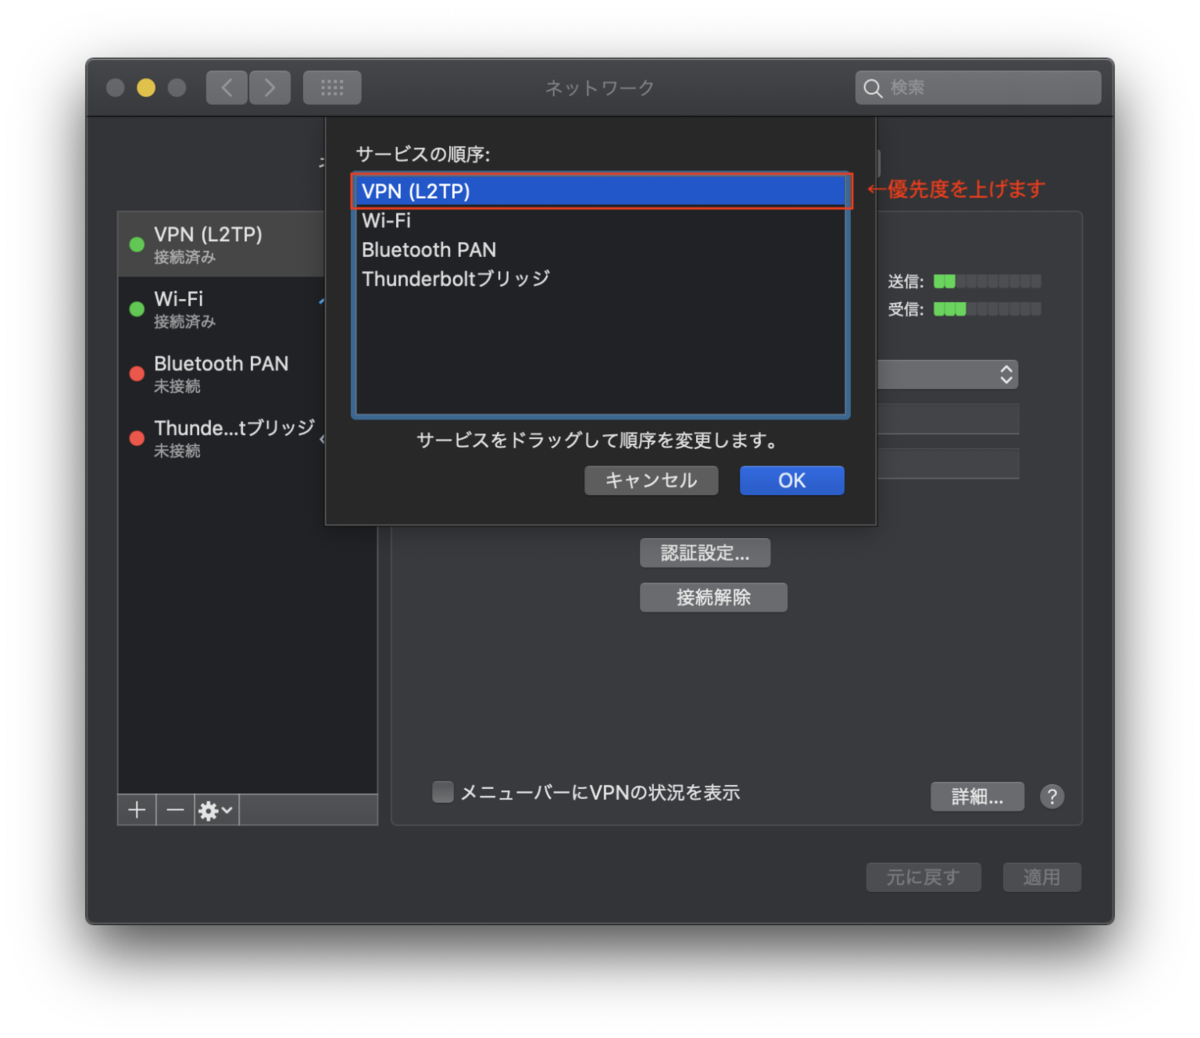Open the gear action menu icon
This screenshot has height=1038, width=1200.
tap(210, 810)
